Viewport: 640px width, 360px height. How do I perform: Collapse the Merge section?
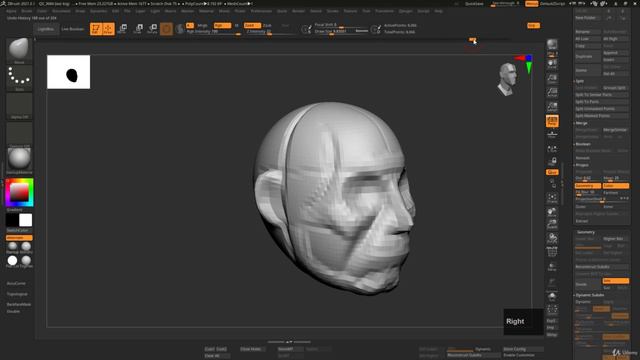coord(581,123)
